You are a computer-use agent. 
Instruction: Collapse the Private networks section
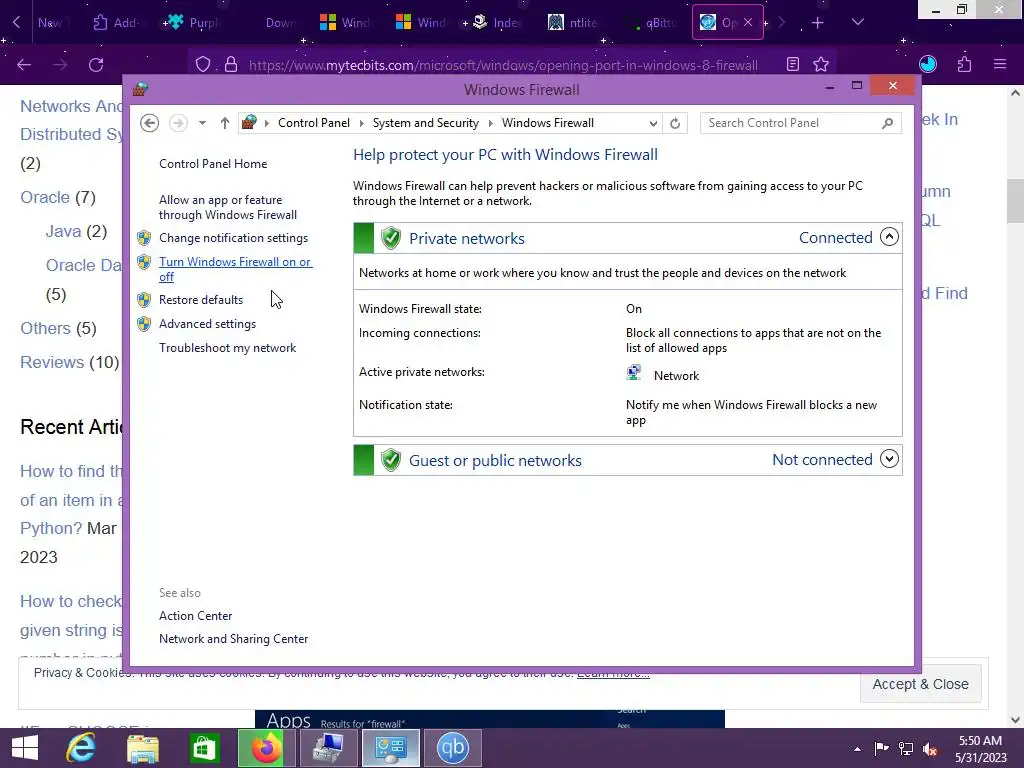point(889,237)
